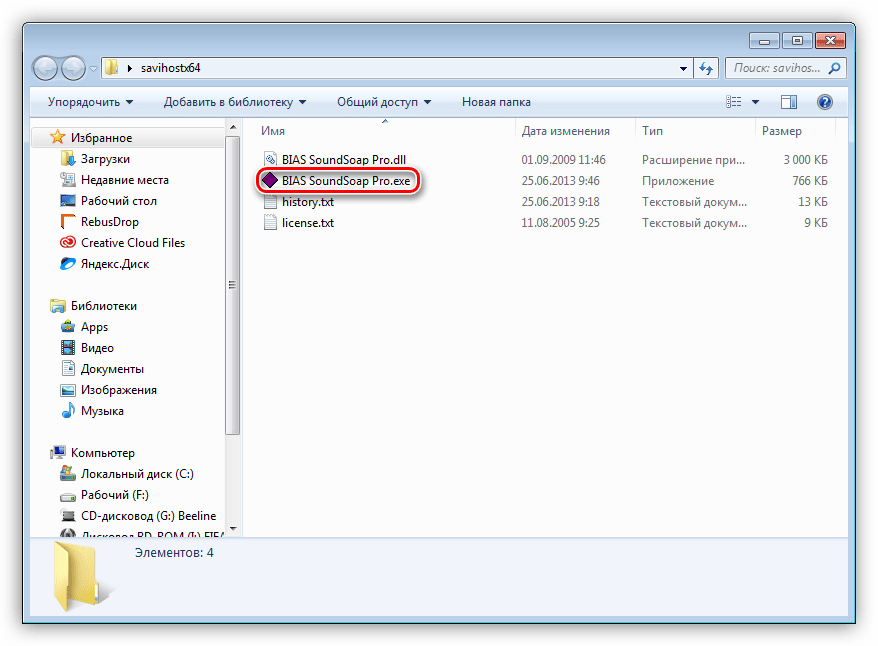
Task: Click the Видео film icon
Action: (68, 348)
